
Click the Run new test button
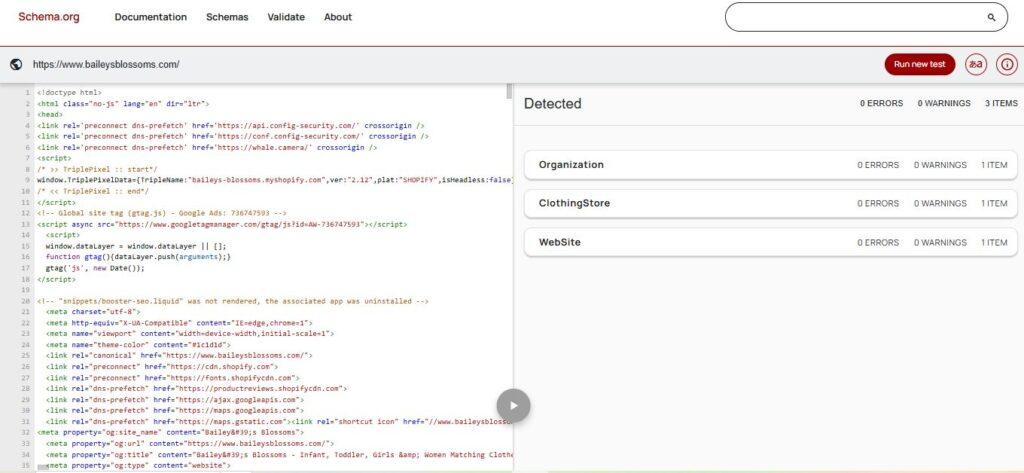[x=920, y=65]
